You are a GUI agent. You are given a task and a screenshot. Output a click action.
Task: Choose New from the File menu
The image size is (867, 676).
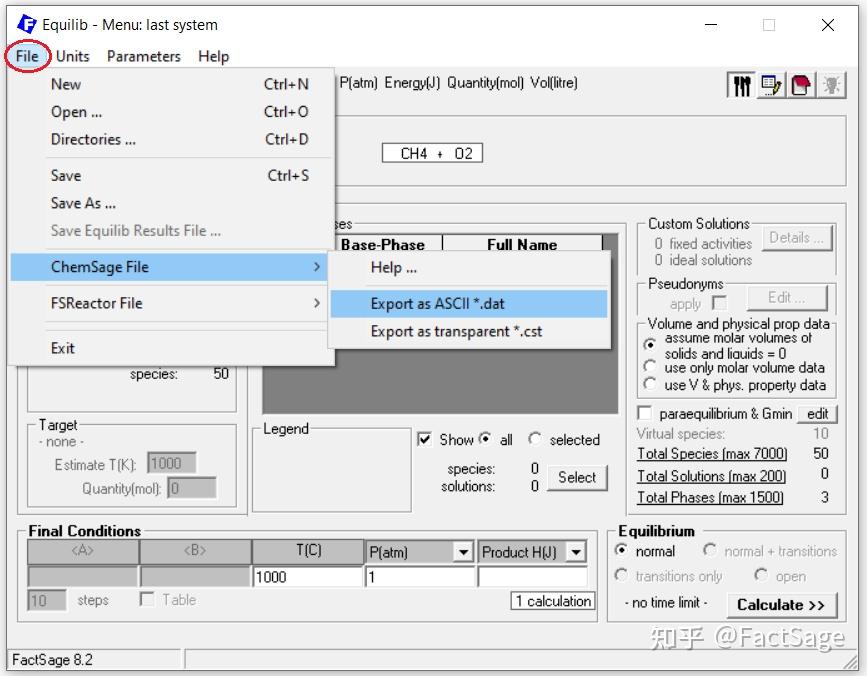tap(173, 84)
